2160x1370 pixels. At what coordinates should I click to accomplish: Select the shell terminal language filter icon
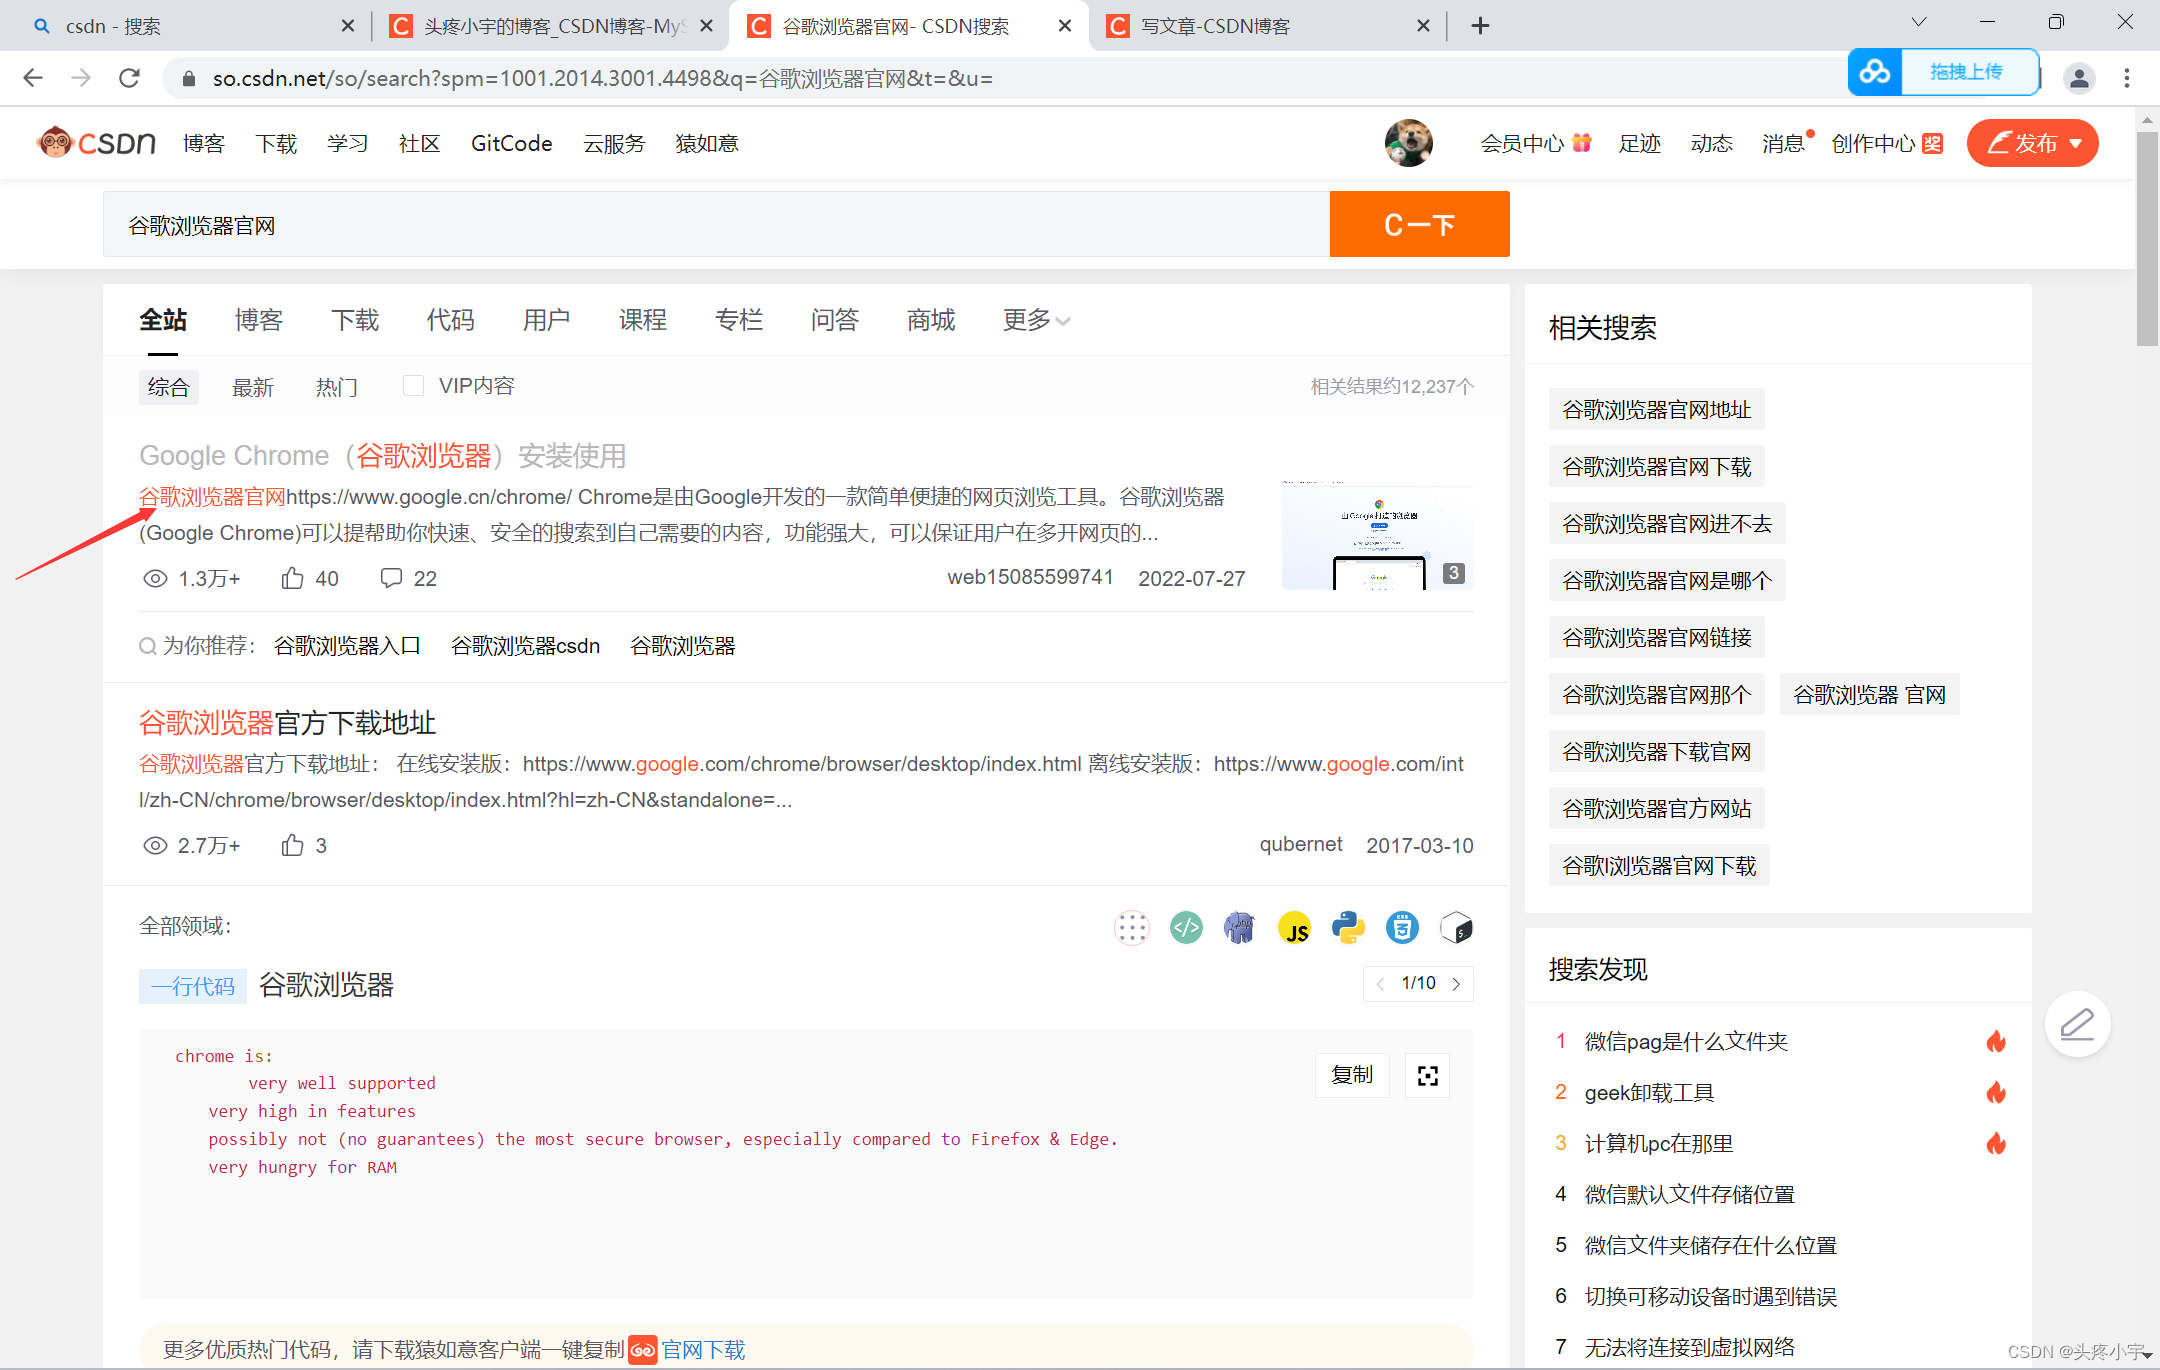click(1456, 928)
